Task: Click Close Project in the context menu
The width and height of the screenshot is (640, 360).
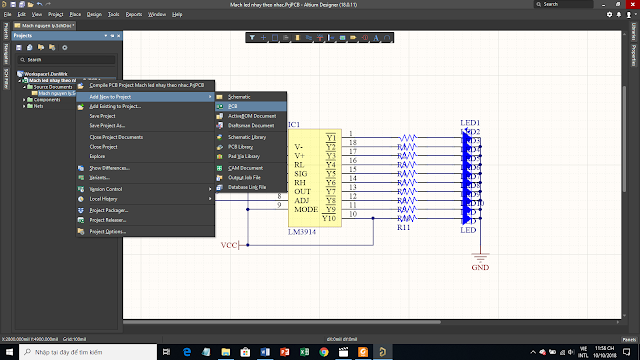Action: (x=145, y=147)
